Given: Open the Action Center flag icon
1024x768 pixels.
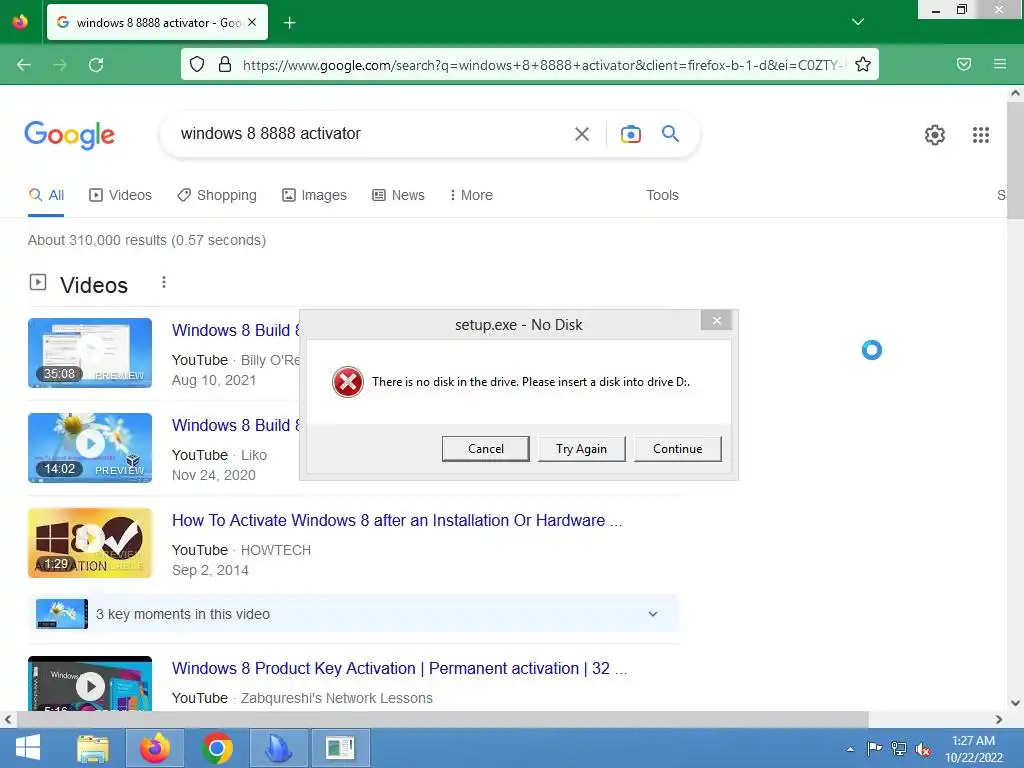Looking at the screenshot, I should pos(874,749).
